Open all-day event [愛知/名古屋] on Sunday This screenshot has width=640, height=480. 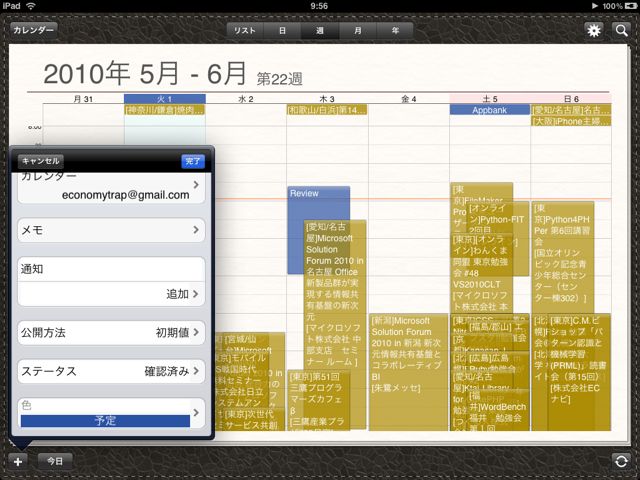(x=571, y=110)
